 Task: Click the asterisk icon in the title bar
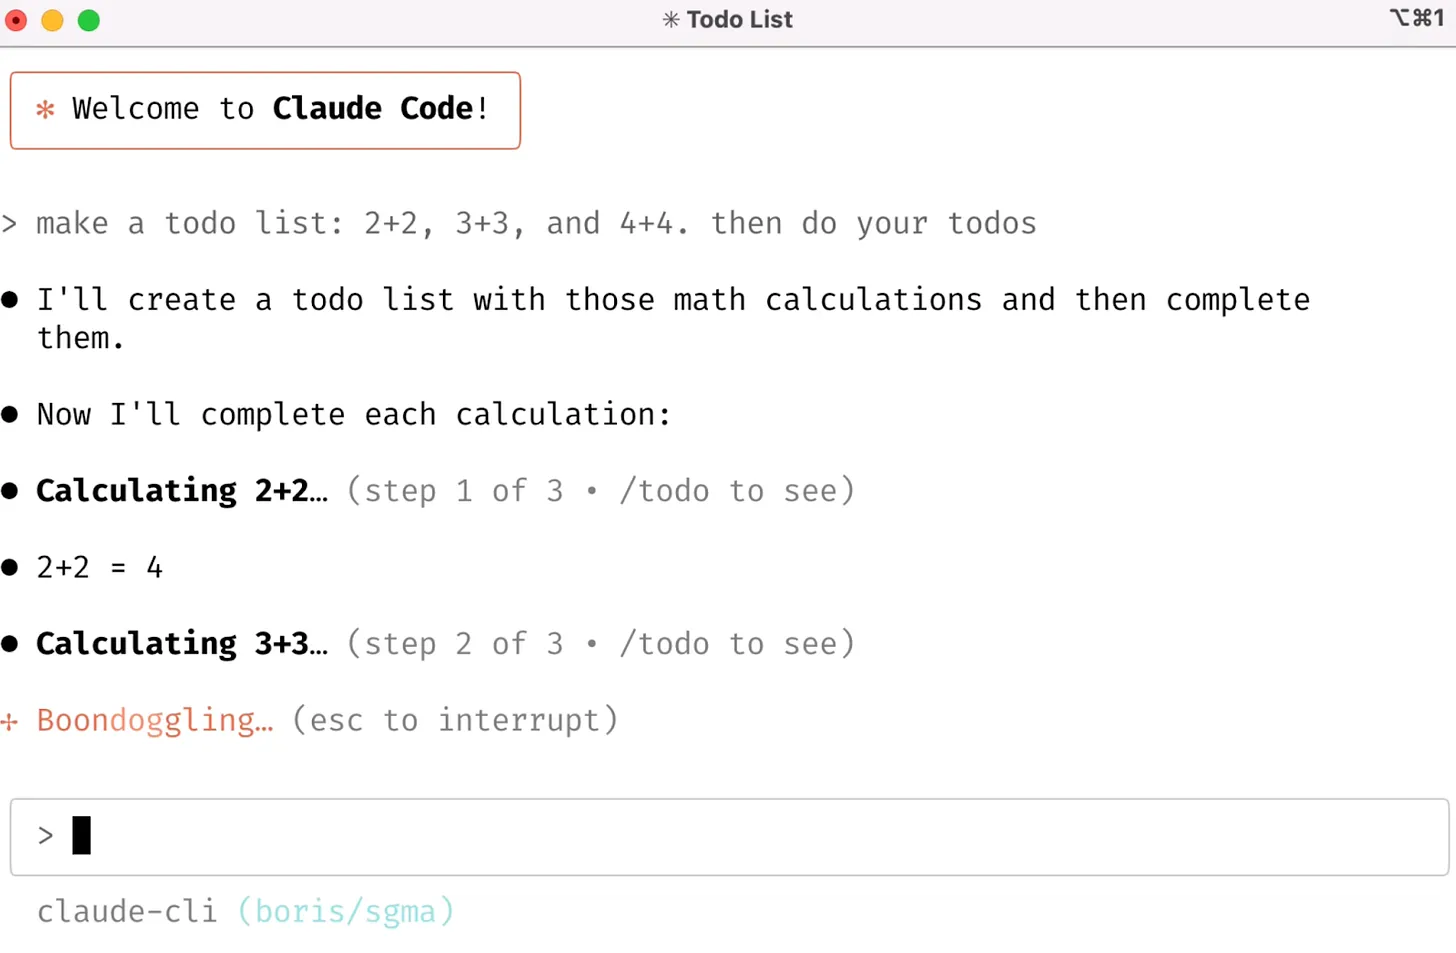click(x=668, y=19)
